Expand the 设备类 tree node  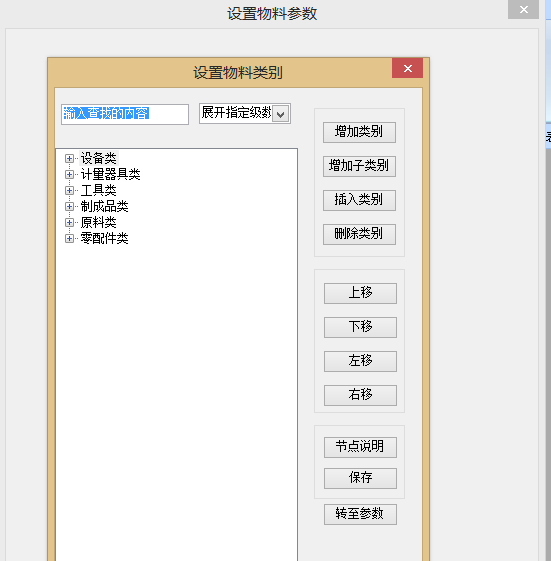pyautogui.click(x=69, y=158)
